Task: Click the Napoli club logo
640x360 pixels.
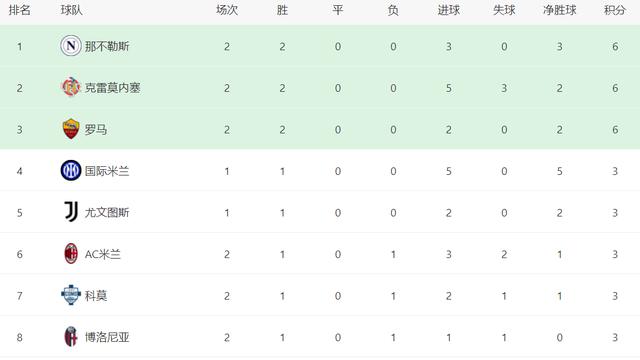Action: (x=71, y=46)
